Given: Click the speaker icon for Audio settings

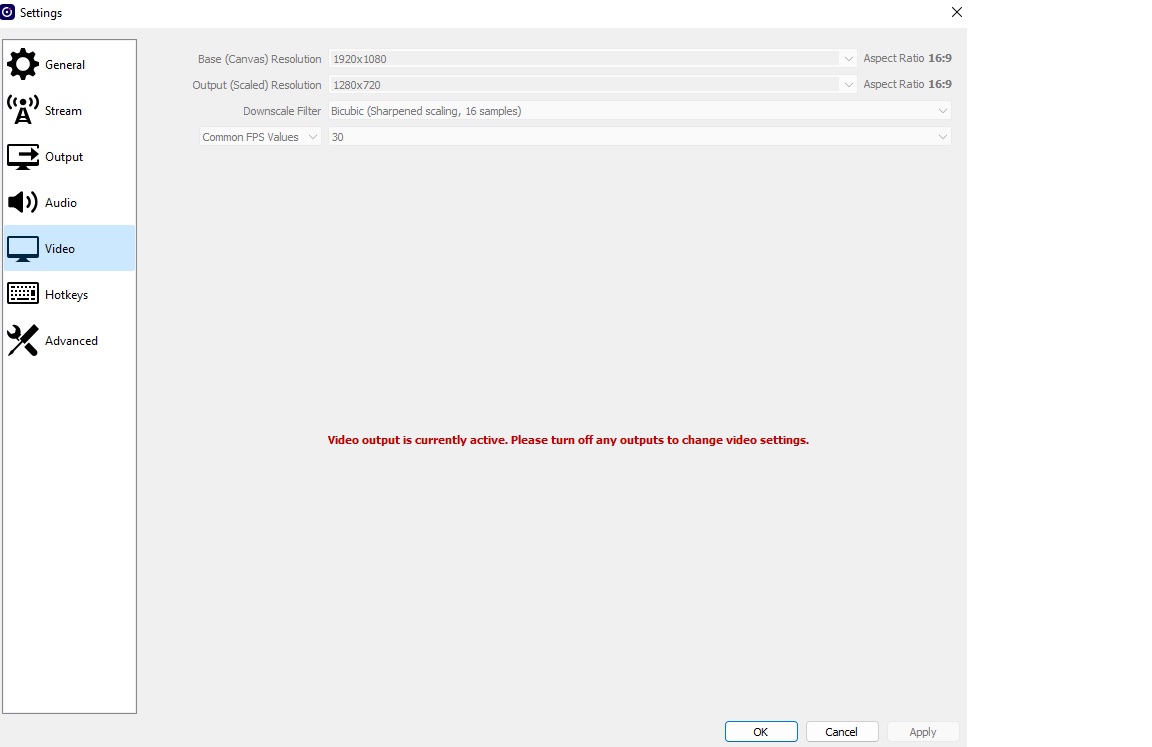Looking at the screenshot, I should [23, 203].
